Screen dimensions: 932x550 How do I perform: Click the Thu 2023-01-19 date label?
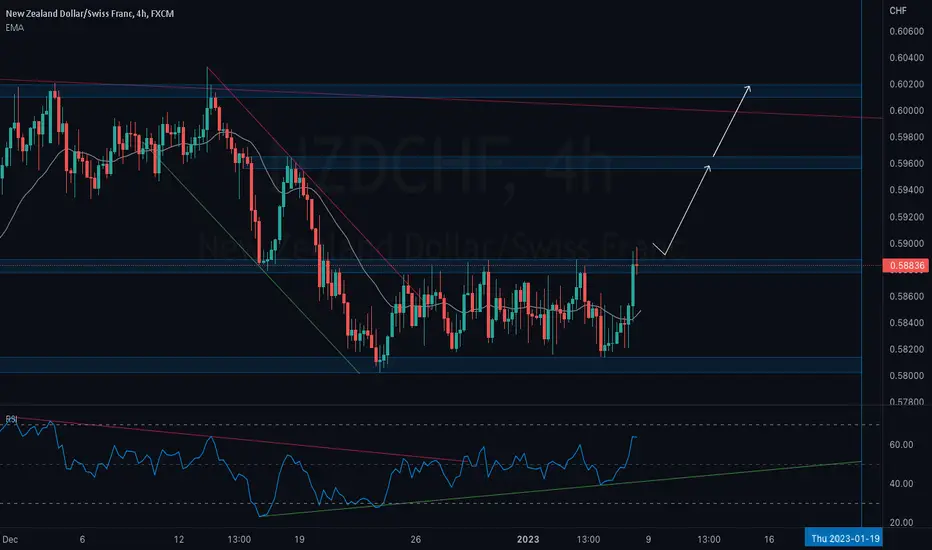click(x=844, y=539)
